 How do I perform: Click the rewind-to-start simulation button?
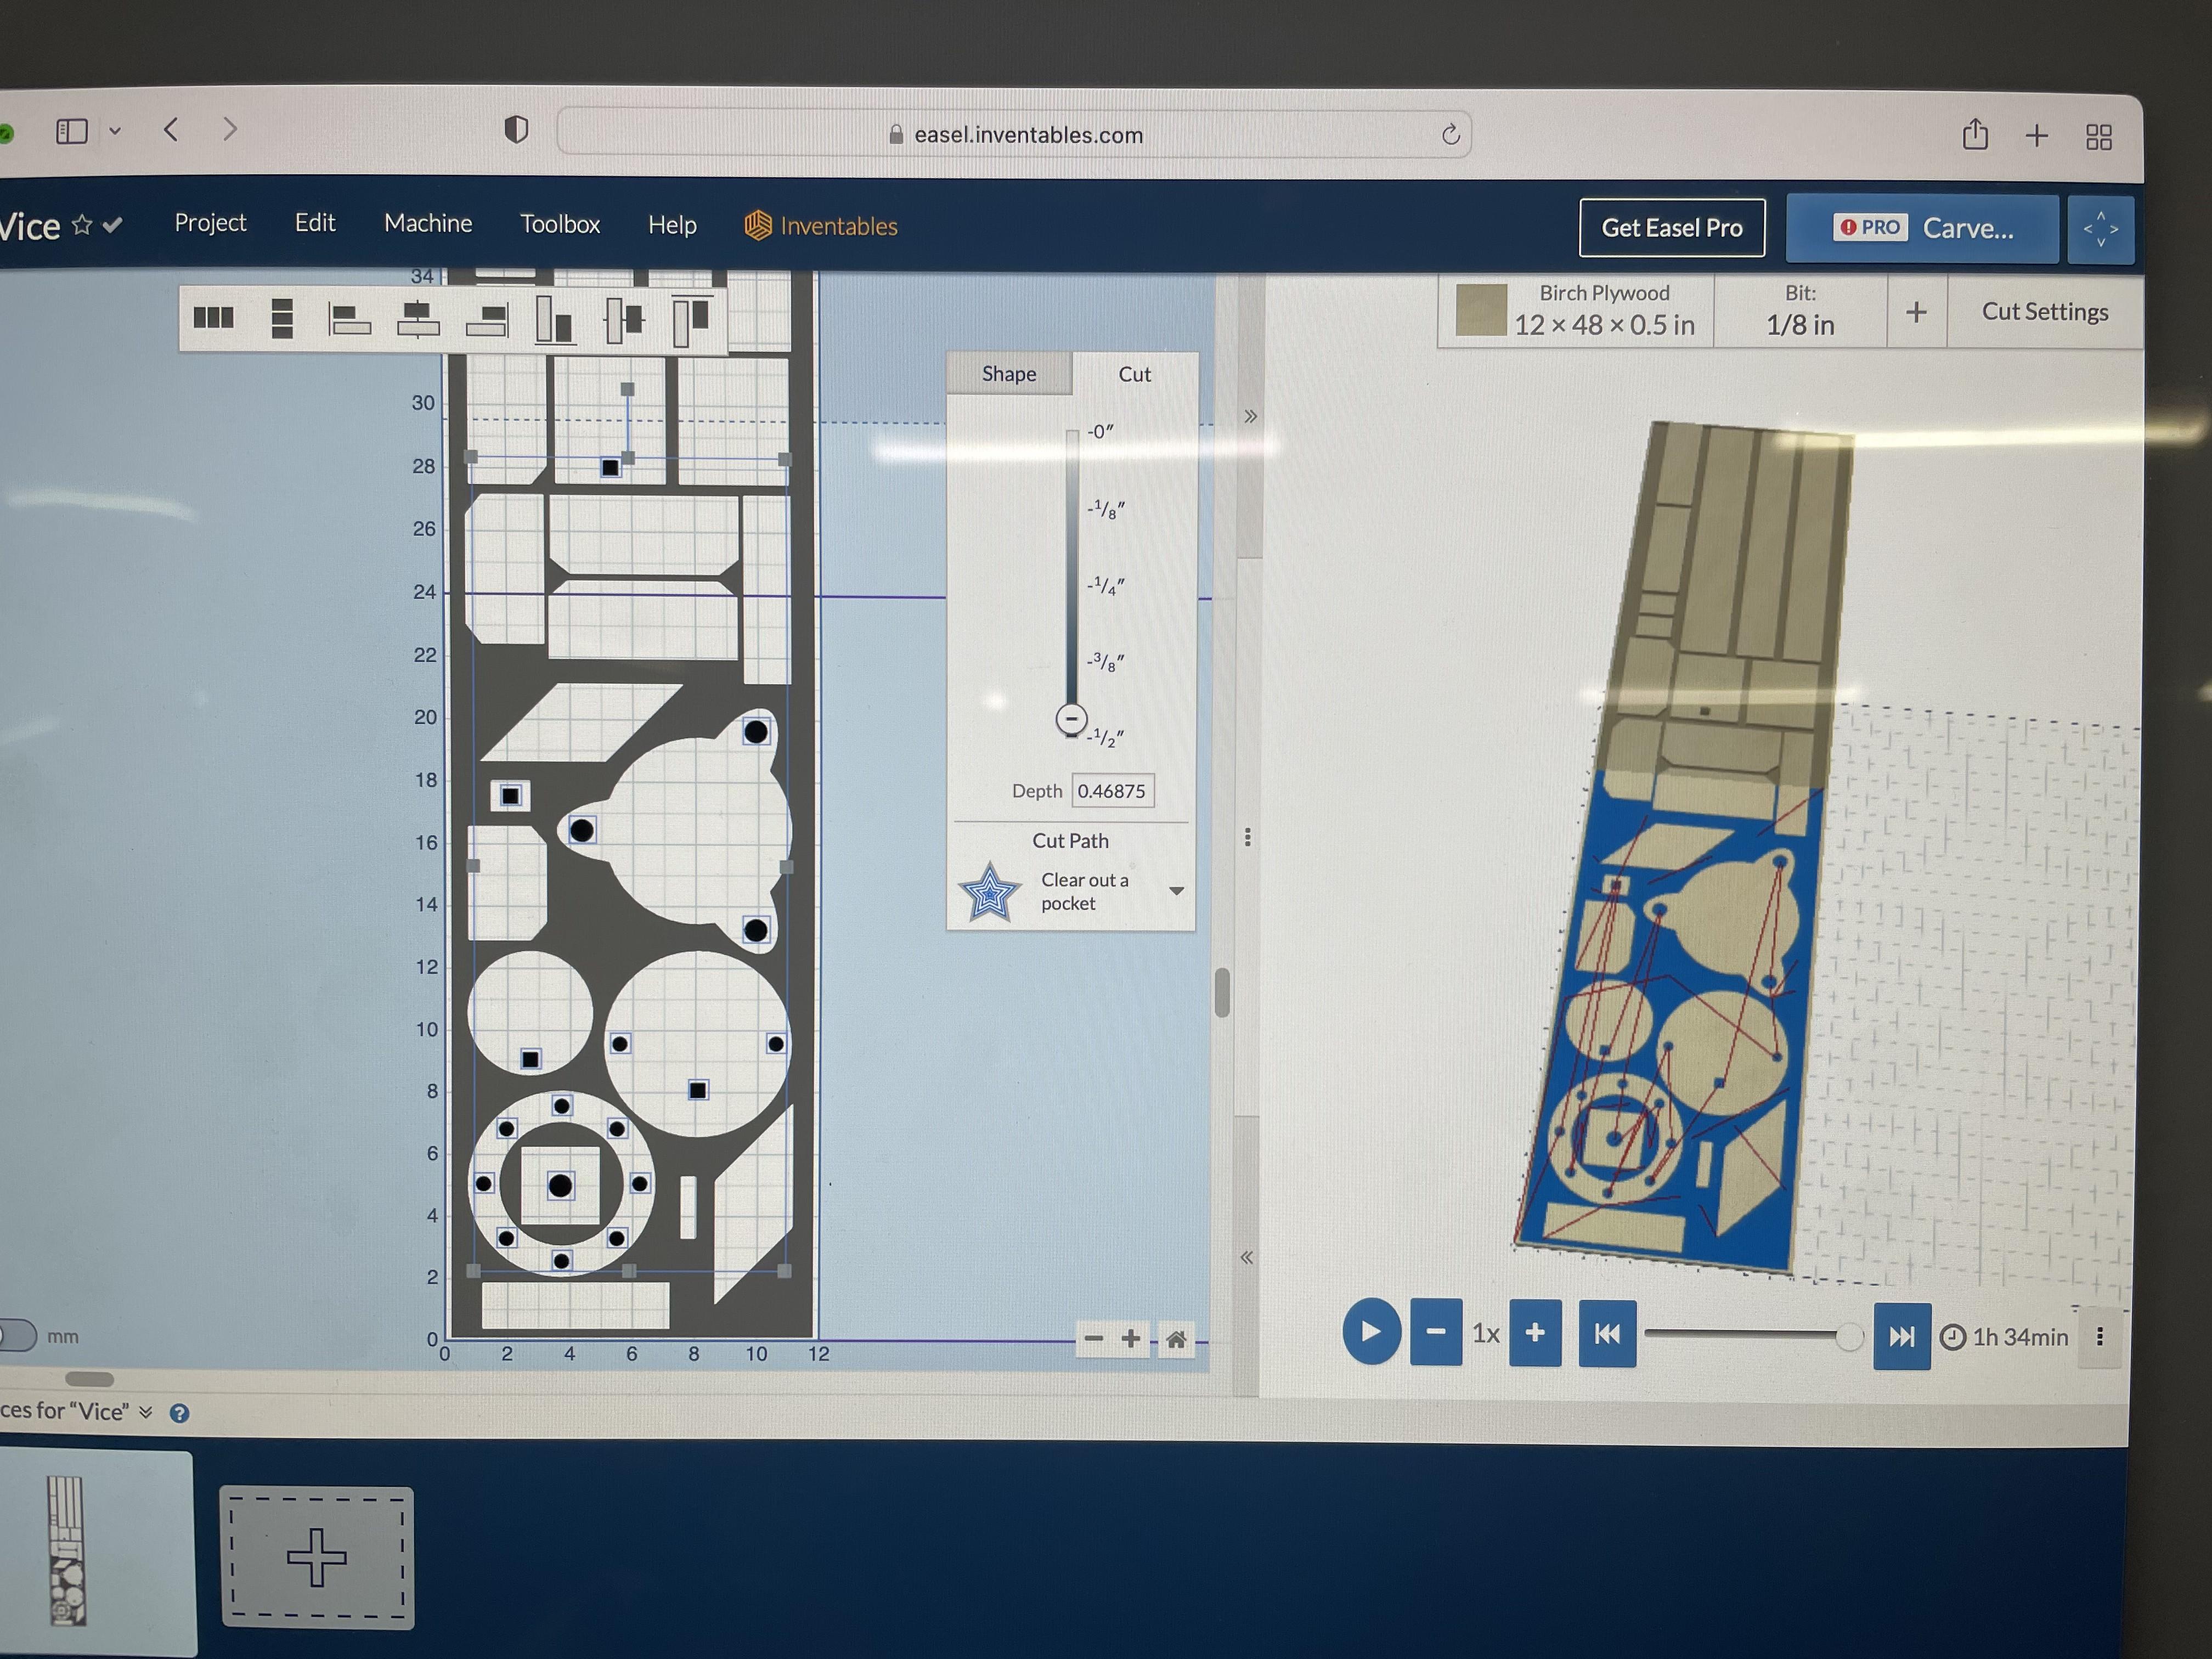tap(1606, 1334)
